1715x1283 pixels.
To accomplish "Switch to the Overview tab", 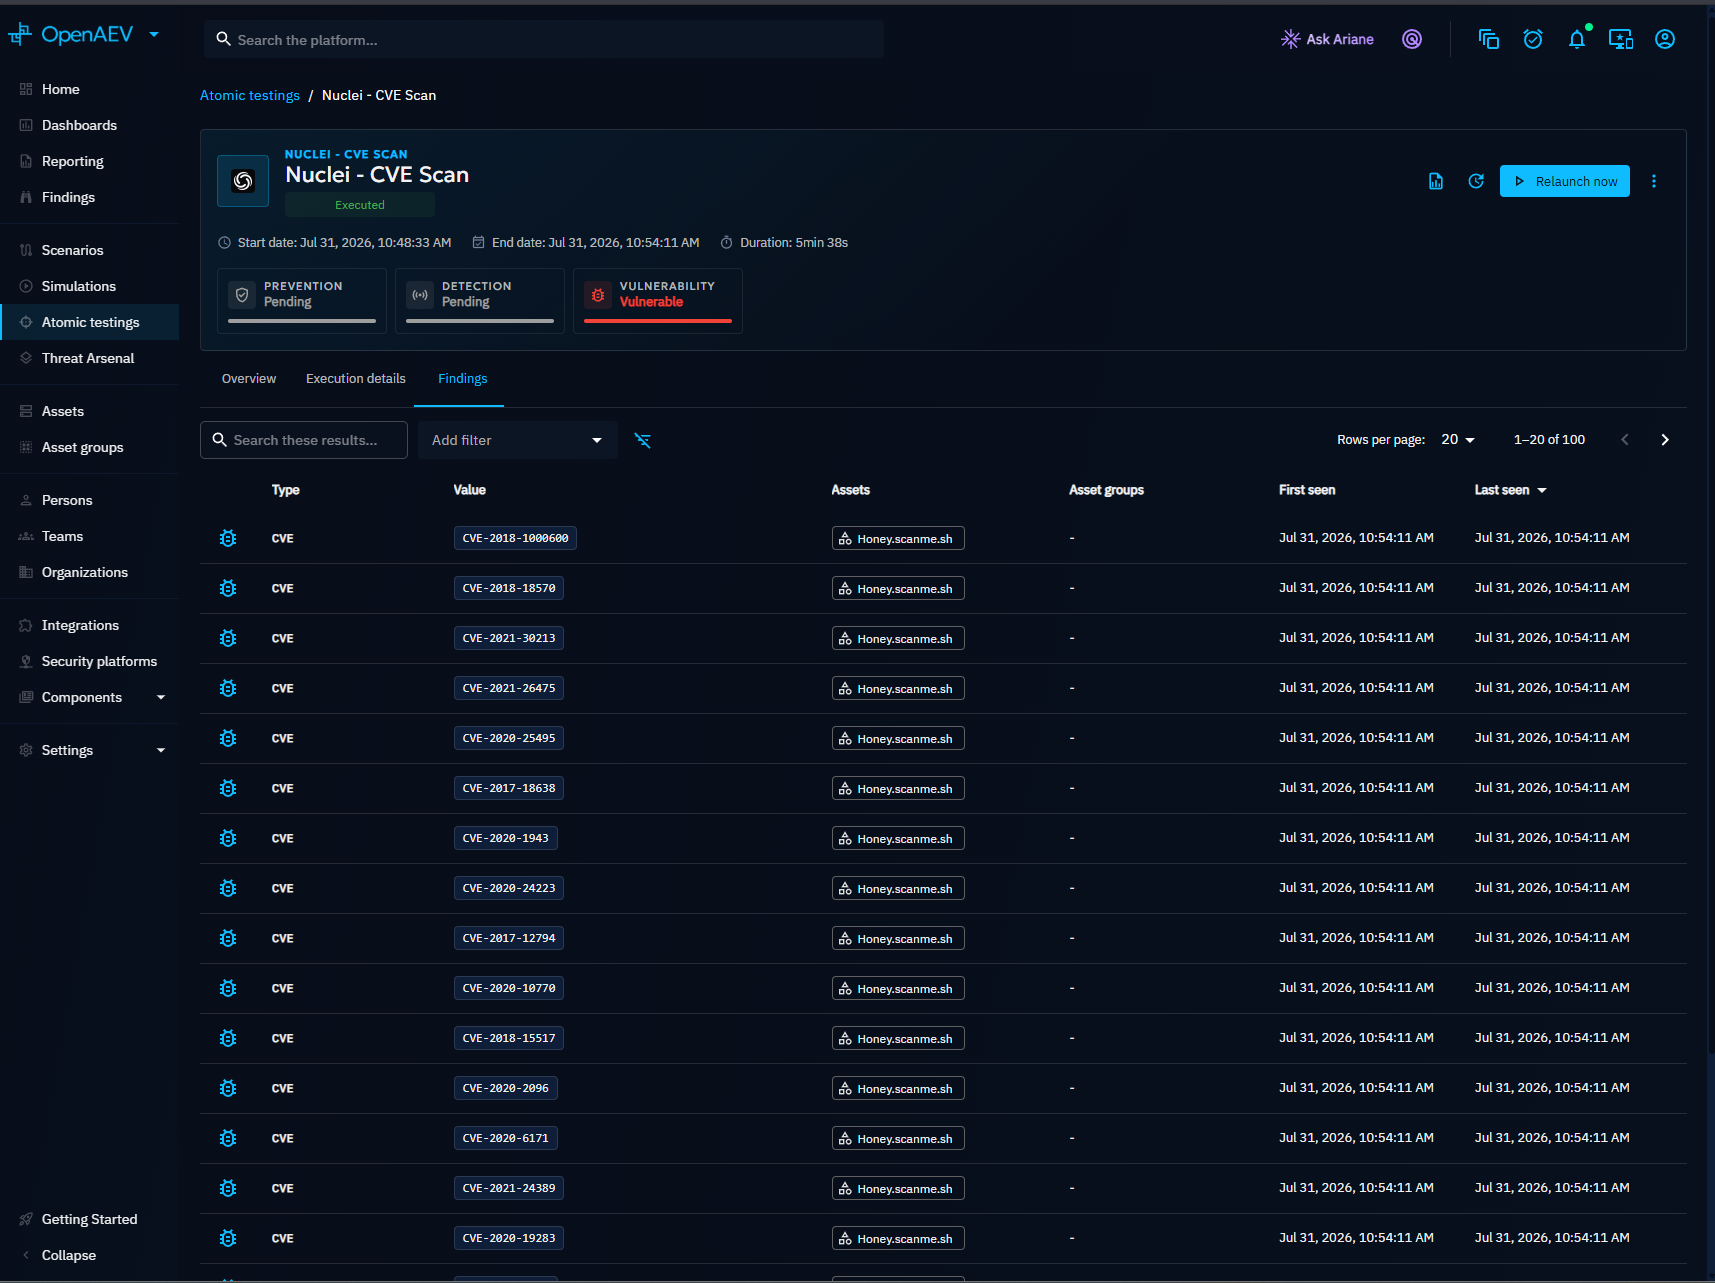I will [249, 379].
